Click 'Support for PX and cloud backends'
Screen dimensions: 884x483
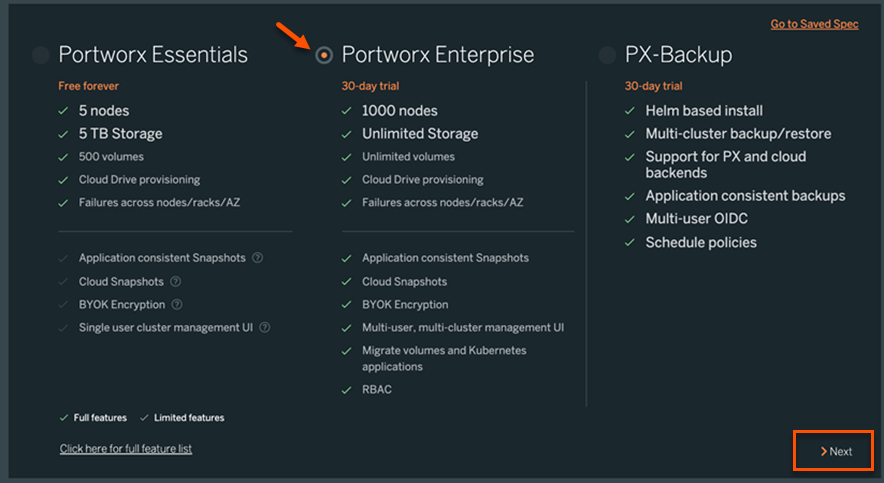[726, 165]
